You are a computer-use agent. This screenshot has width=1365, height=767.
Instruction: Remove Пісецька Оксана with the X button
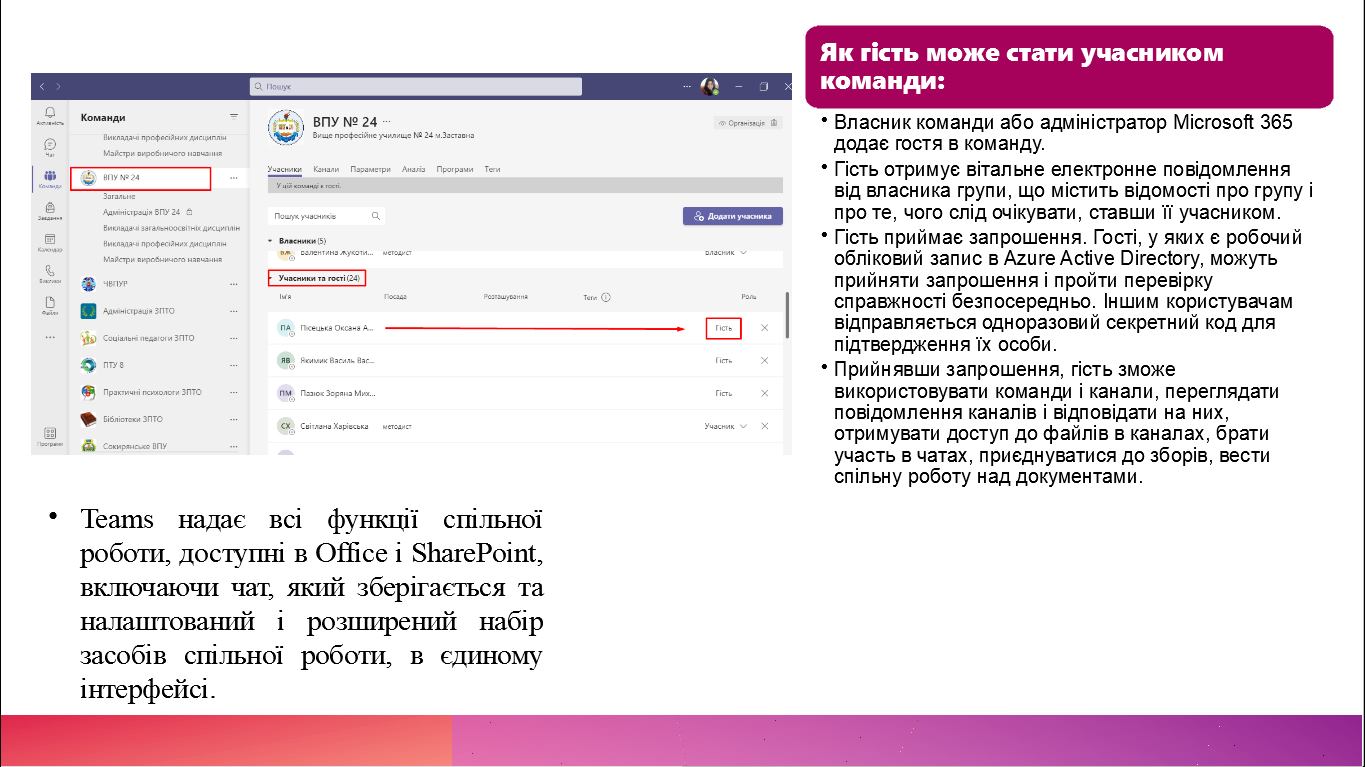765,328
